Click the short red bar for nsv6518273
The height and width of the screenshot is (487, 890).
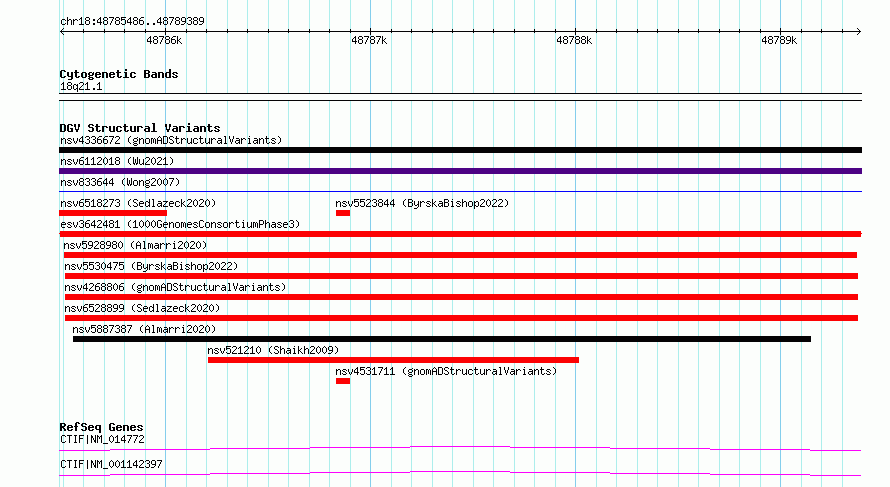[113, 213]
